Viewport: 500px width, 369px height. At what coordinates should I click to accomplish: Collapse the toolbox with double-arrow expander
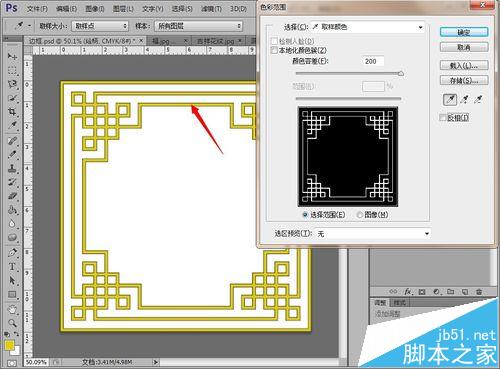pos(6,39)
